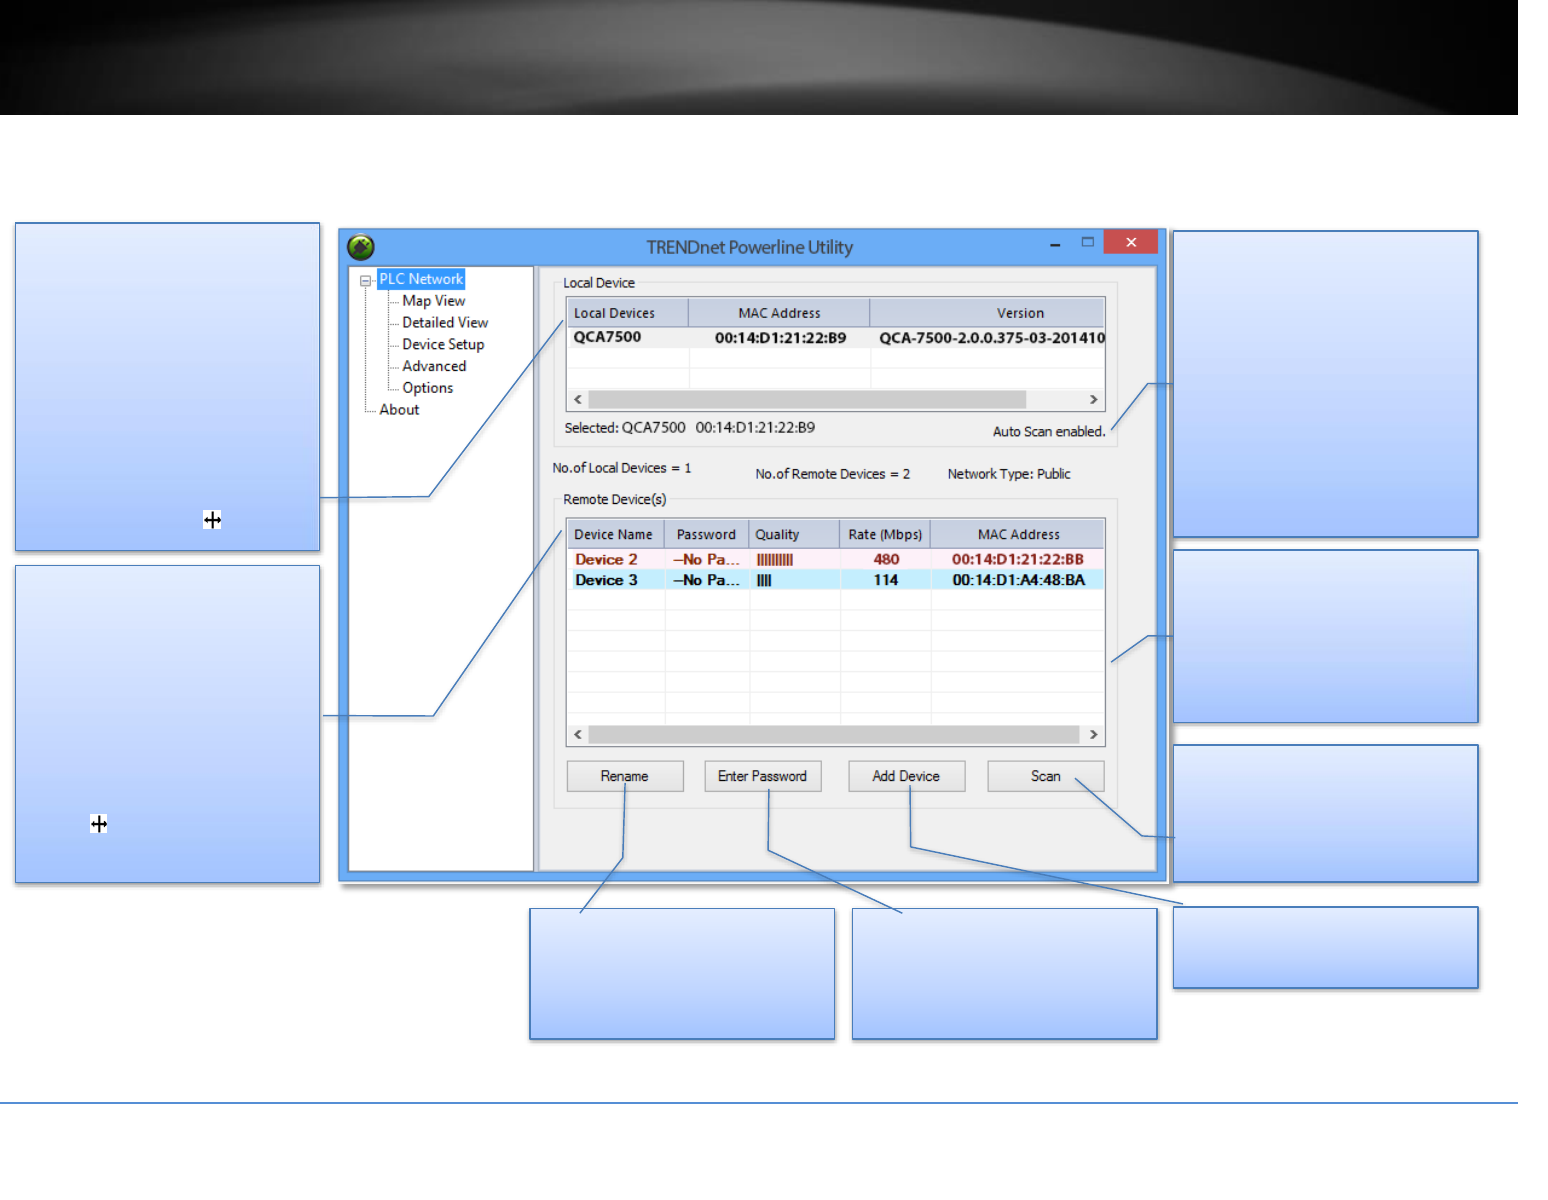Select the QCA7500 local device row
This screenshot has width=1548, height=1200.
836,338
